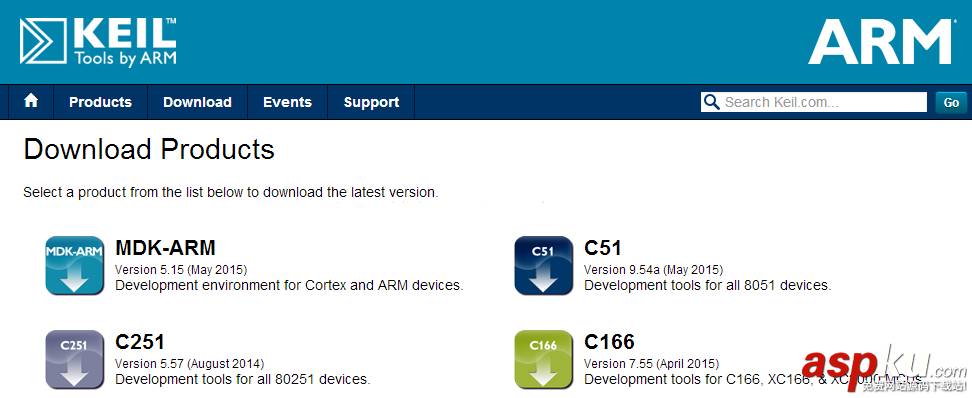Click the asp ku watermark logo

(883, 369)
